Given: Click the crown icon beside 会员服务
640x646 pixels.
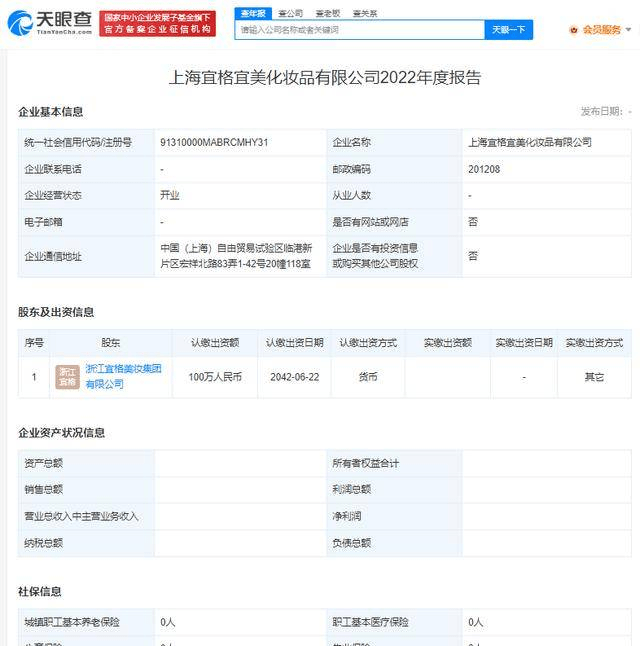Looking at the screenshot, I should tap(574, 30).
